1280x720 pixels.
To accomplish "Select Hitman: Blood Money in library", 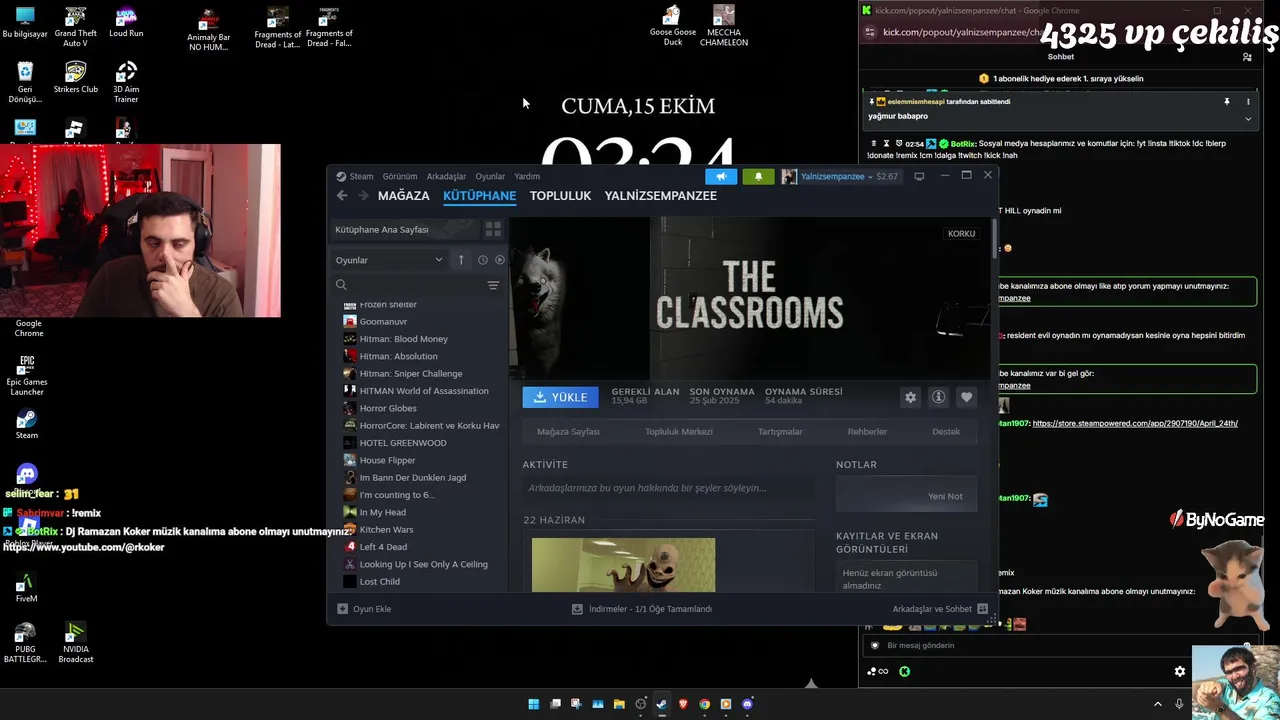I will 403,339.
